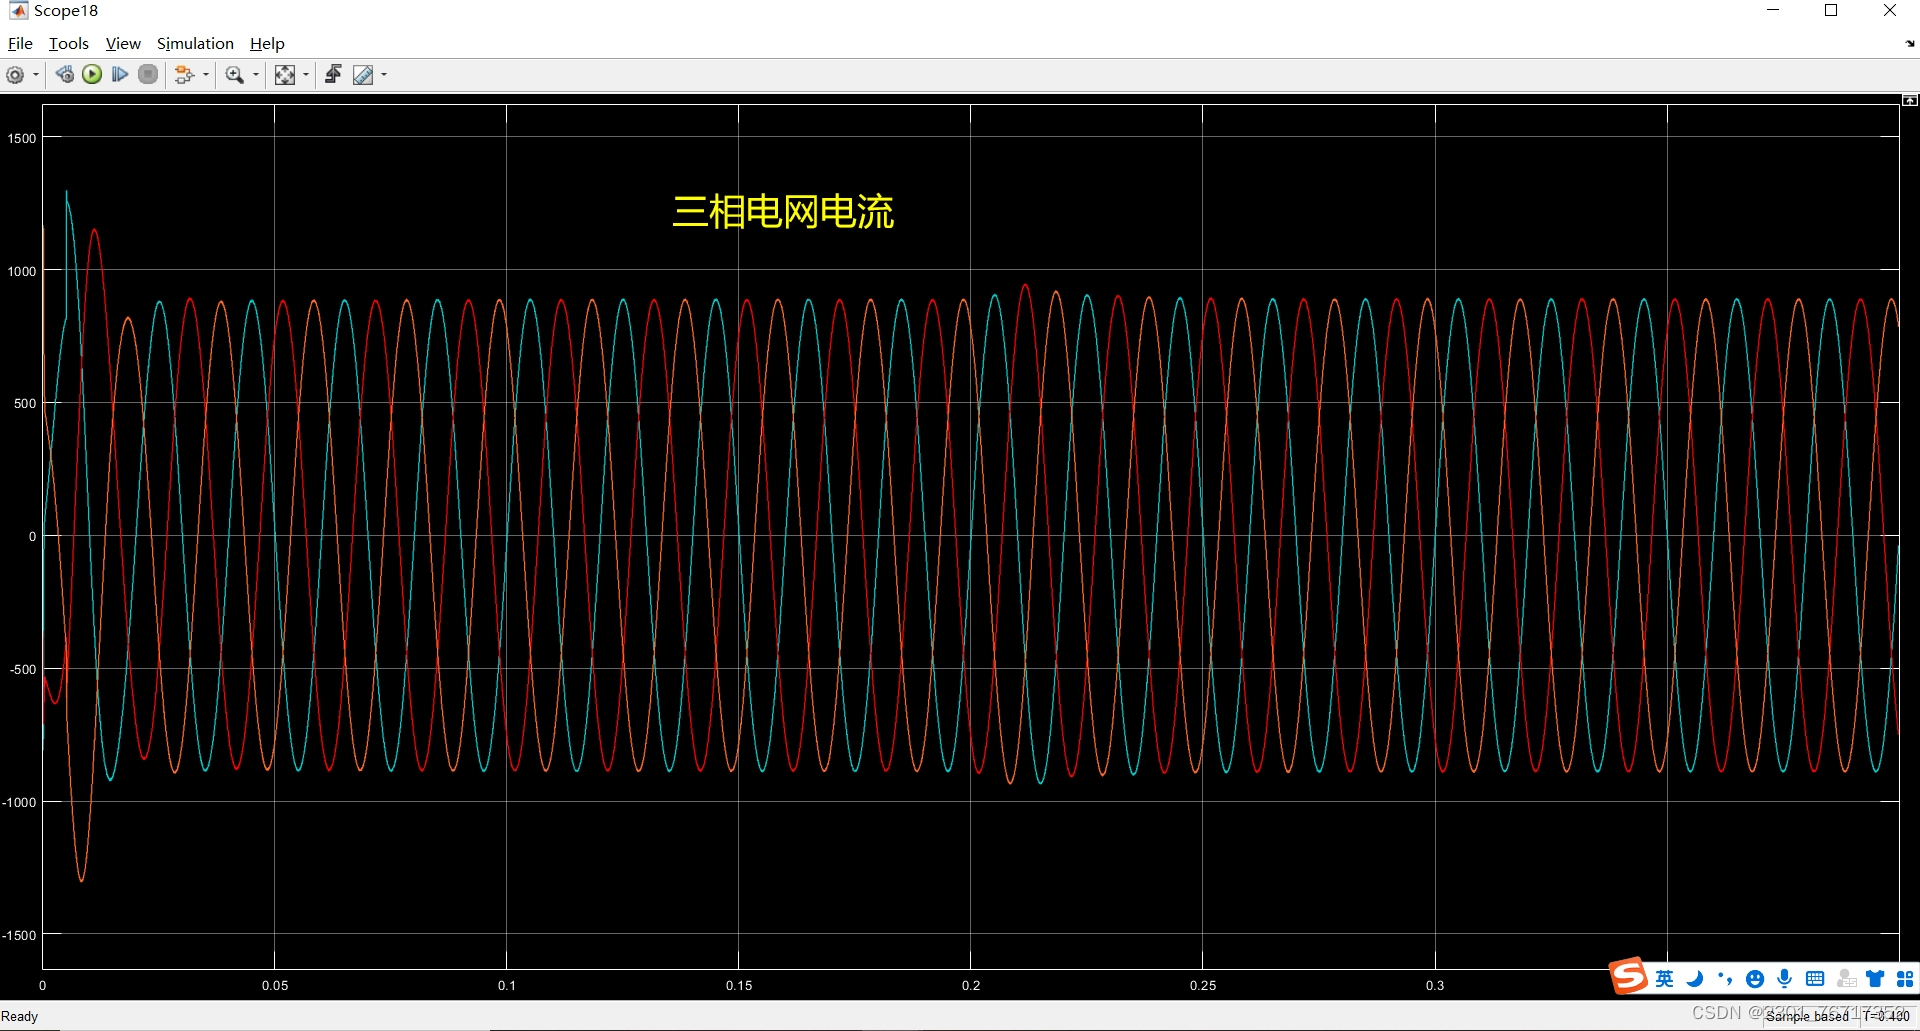Open the Simulation menu

tap(195, 43)
